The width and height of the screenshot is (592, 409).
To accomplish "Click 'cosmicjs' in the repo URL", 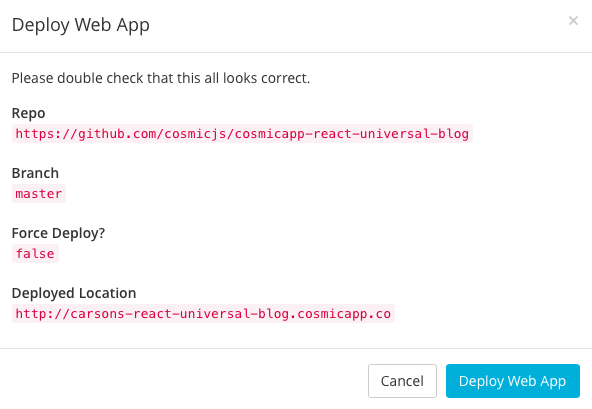I will click(x=196, y=134).
